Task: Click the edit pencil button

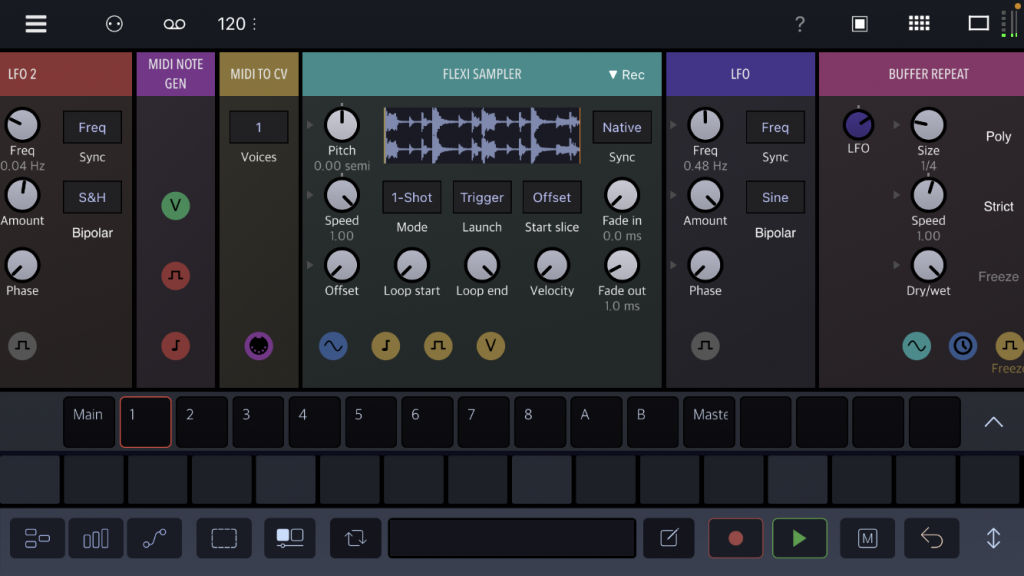Action: coord(669,538)
